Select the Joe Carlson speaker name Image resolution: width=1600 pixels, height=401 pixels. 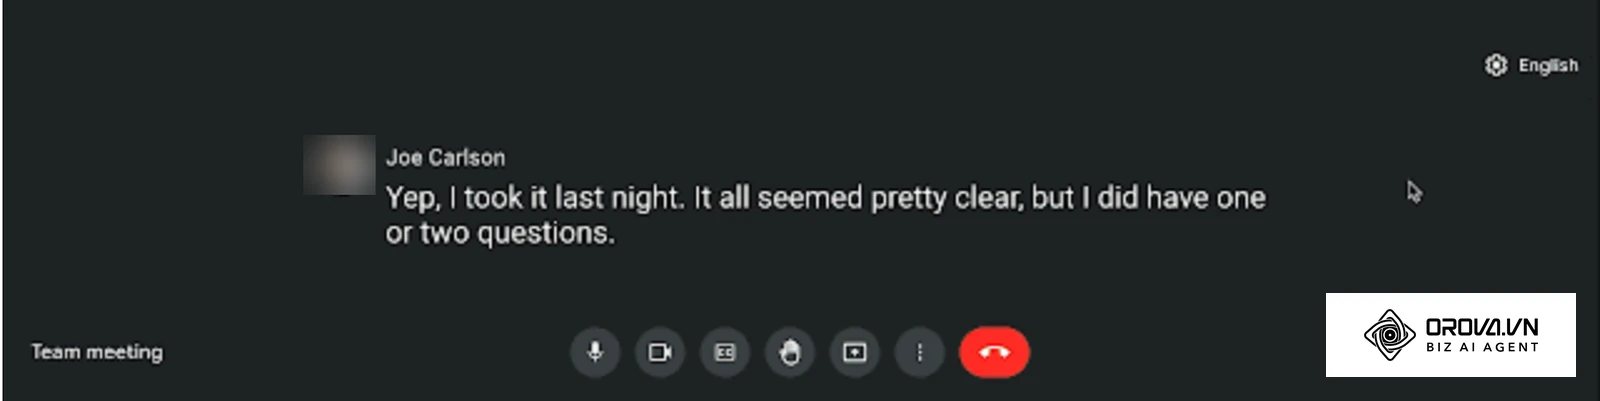[445, 157]
